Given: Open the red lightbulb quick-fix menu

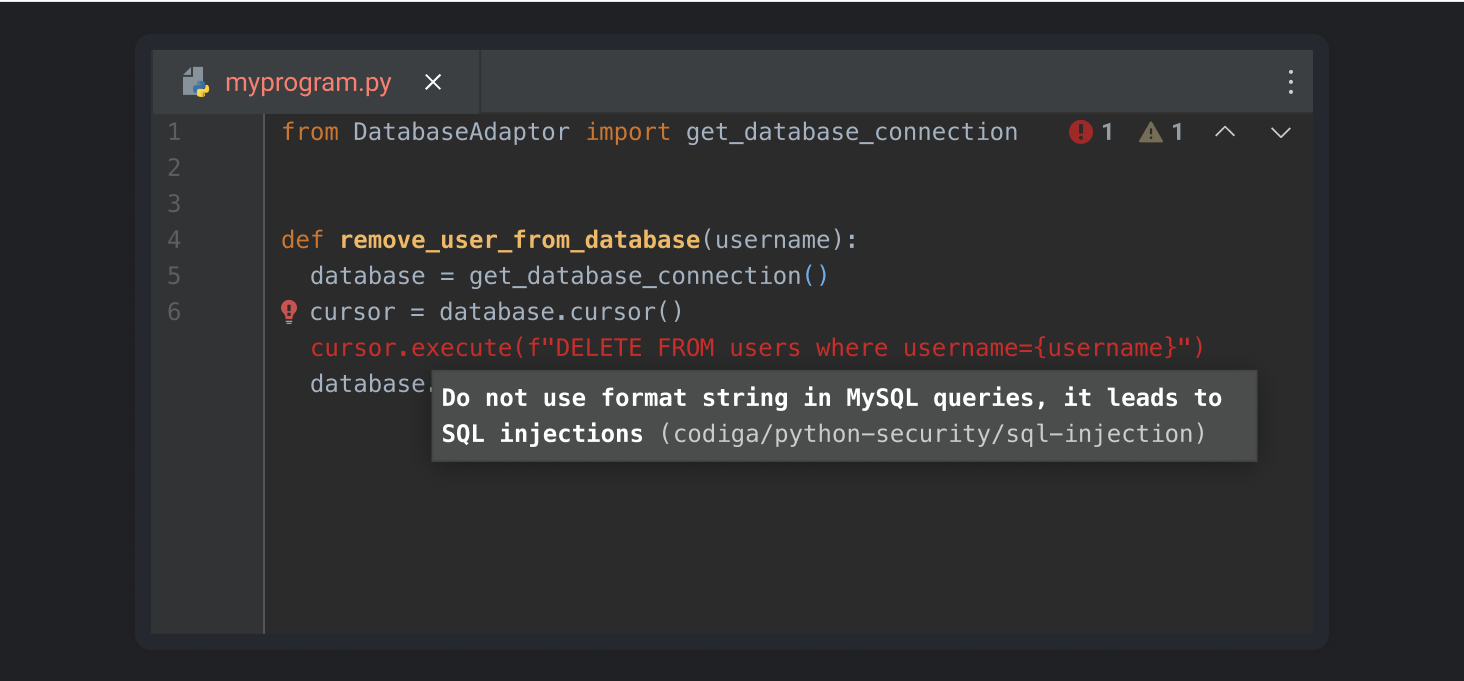Looking at the screenshot, I should (x=289, y=312).
